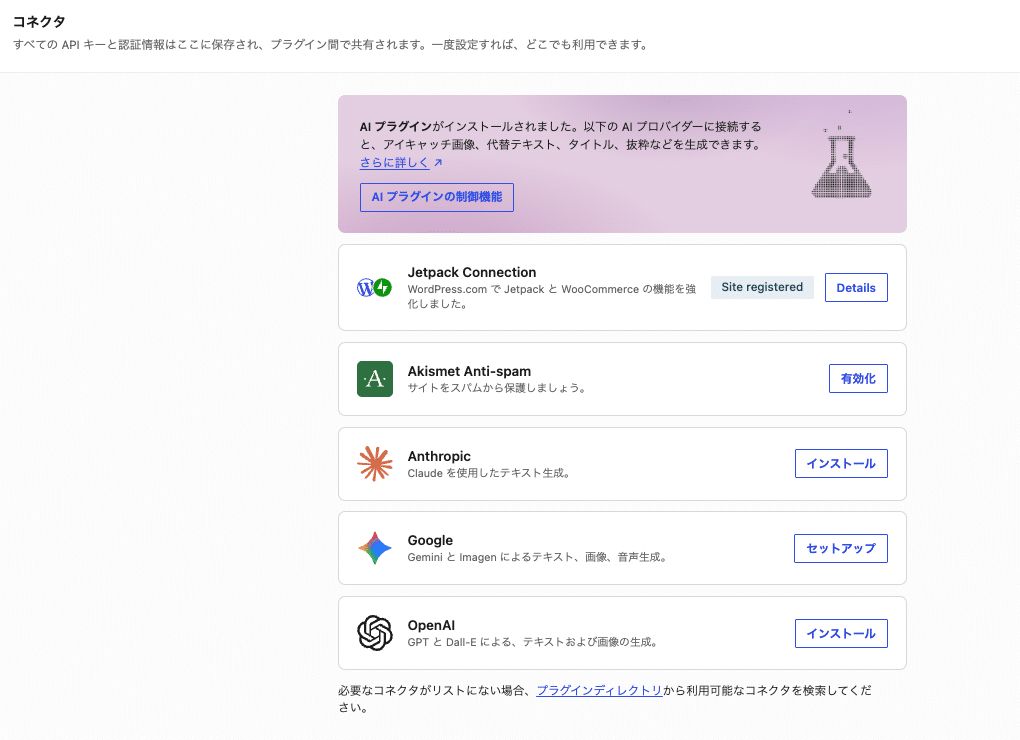Viewport: 1020px width, 740px height.
Task: Click the WordPress.com で Jetpack description text
Action: [552, 296]
